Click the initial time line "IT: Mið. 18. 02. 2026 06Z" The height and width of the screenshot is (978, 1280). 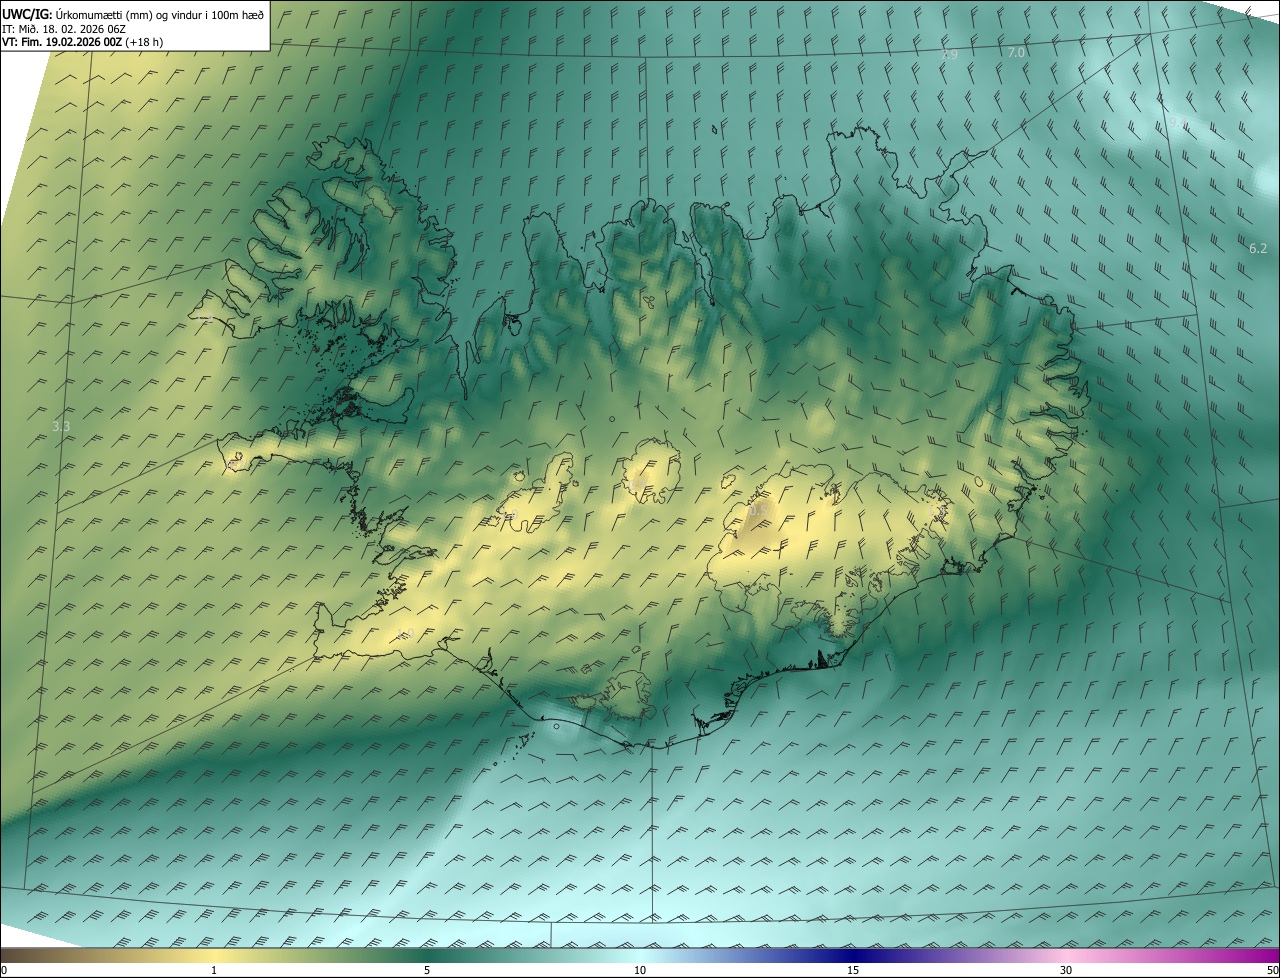pyautogui.click(x=64, y=29)
